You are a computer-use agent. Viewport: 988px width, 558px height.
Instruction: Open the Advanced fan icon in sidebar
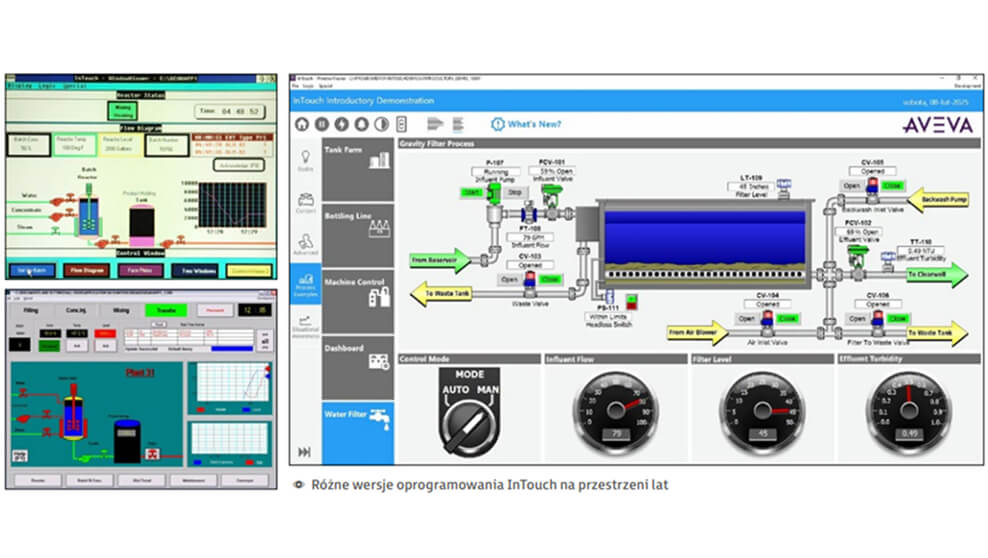(x=305, y=243)
